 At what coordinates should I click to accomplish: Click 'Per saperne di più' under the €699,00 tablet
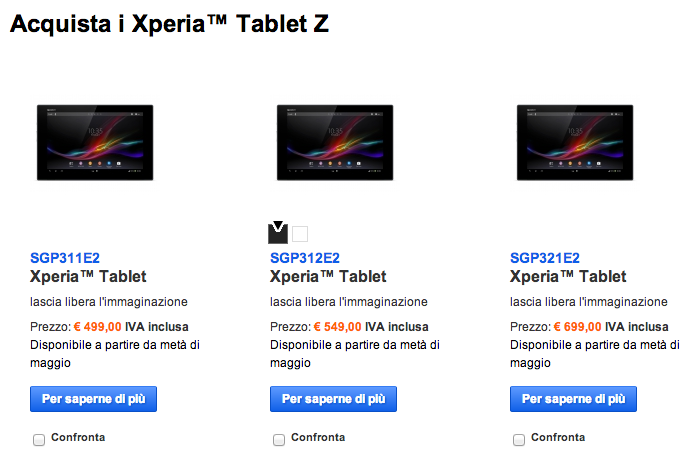coord(573,399)
